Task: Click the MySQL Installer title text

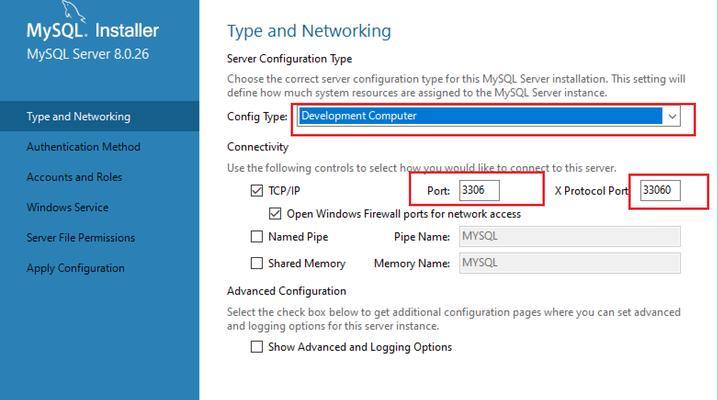Action: click(92, 31)
